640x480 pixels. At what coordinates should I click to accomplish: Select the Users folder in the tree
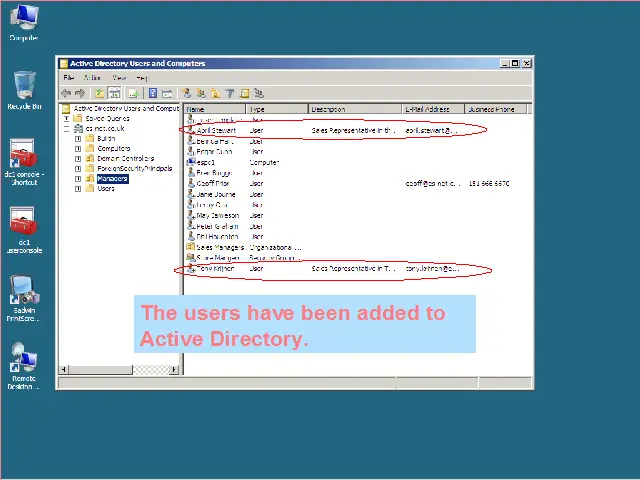106,189
